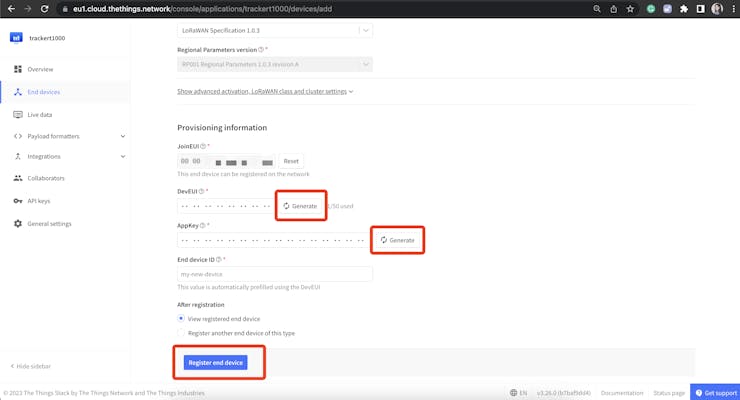Screen dimensions: 740x400
Task: Open the blue extension icon in browser toolbar
Action: pyautogui.click(x=667, y=9)
